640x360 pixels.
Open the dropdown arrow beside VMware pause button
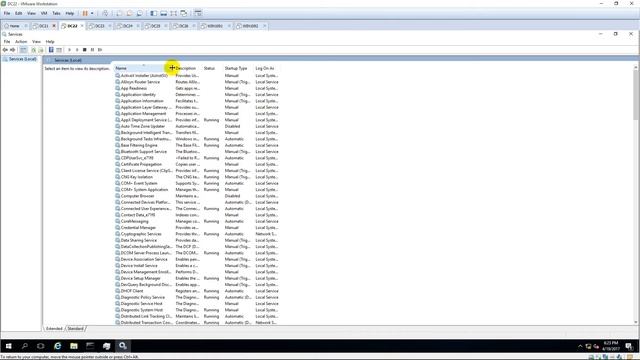pyautogui.click(x=92, y=13)
